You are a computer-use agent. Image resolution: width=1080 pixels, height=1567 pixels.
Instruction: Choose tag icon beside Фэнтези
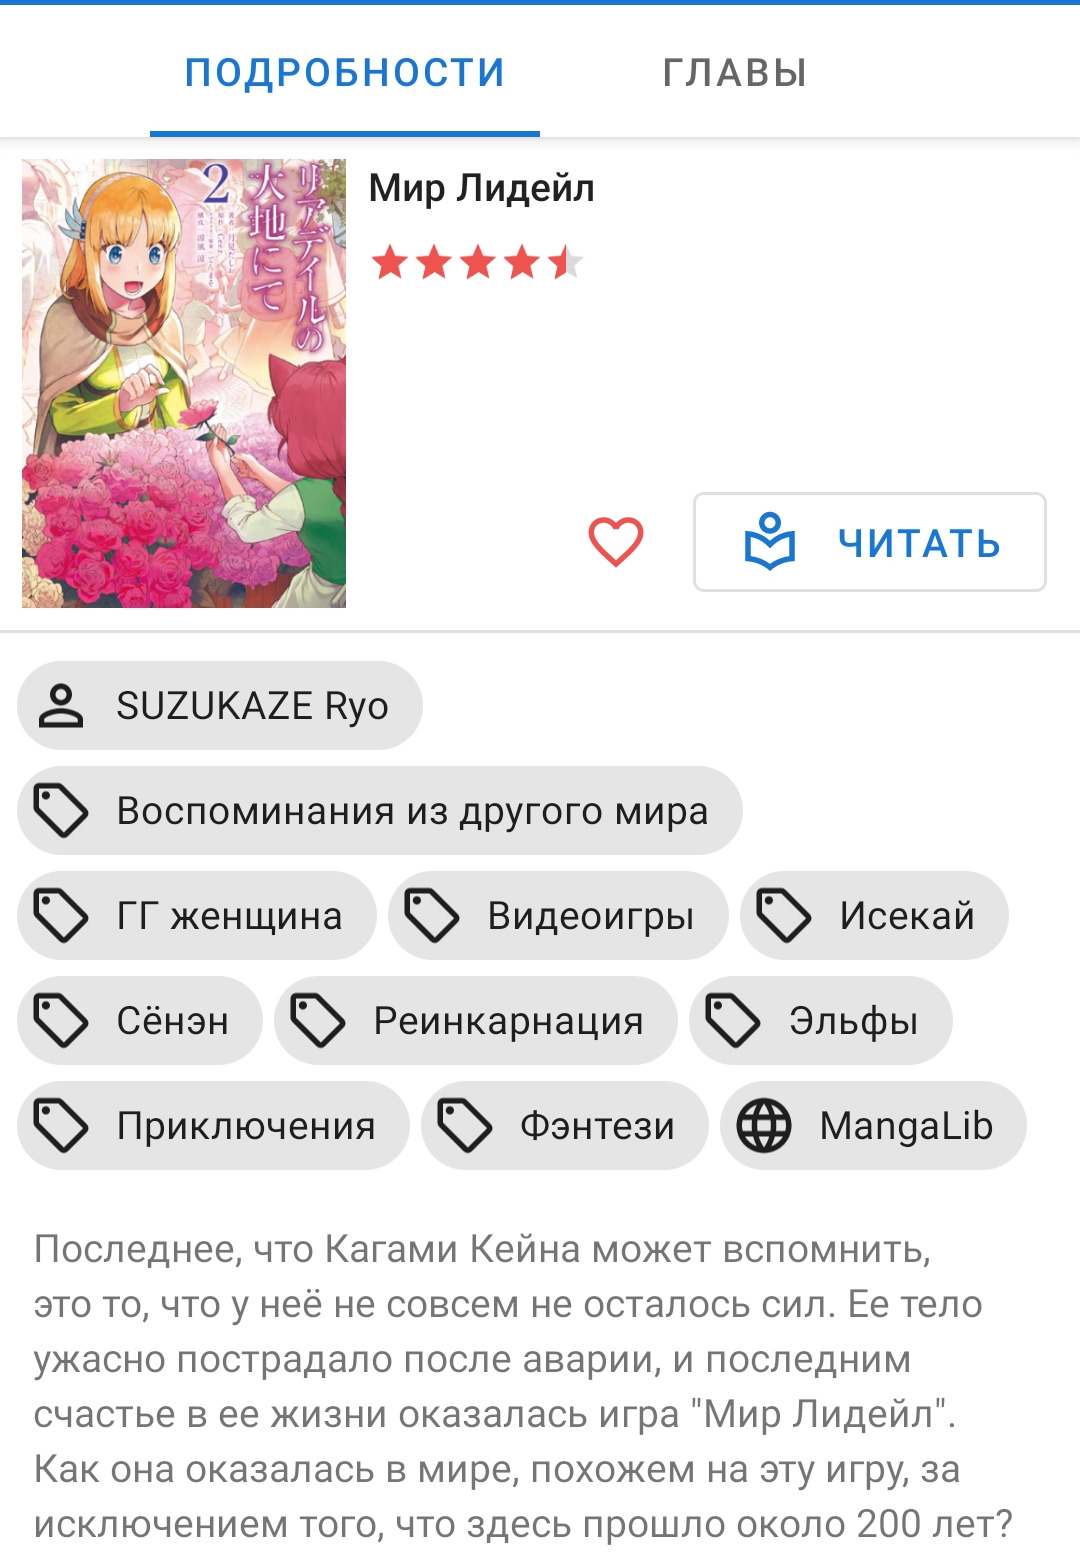click(x=465, y=1126)
